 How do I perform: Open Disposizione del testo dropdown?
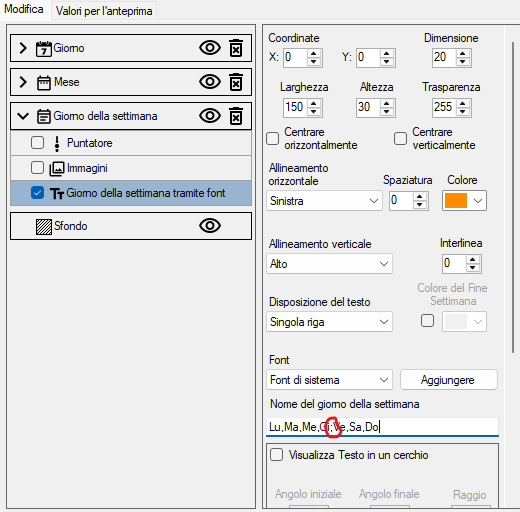click(329, 322)
